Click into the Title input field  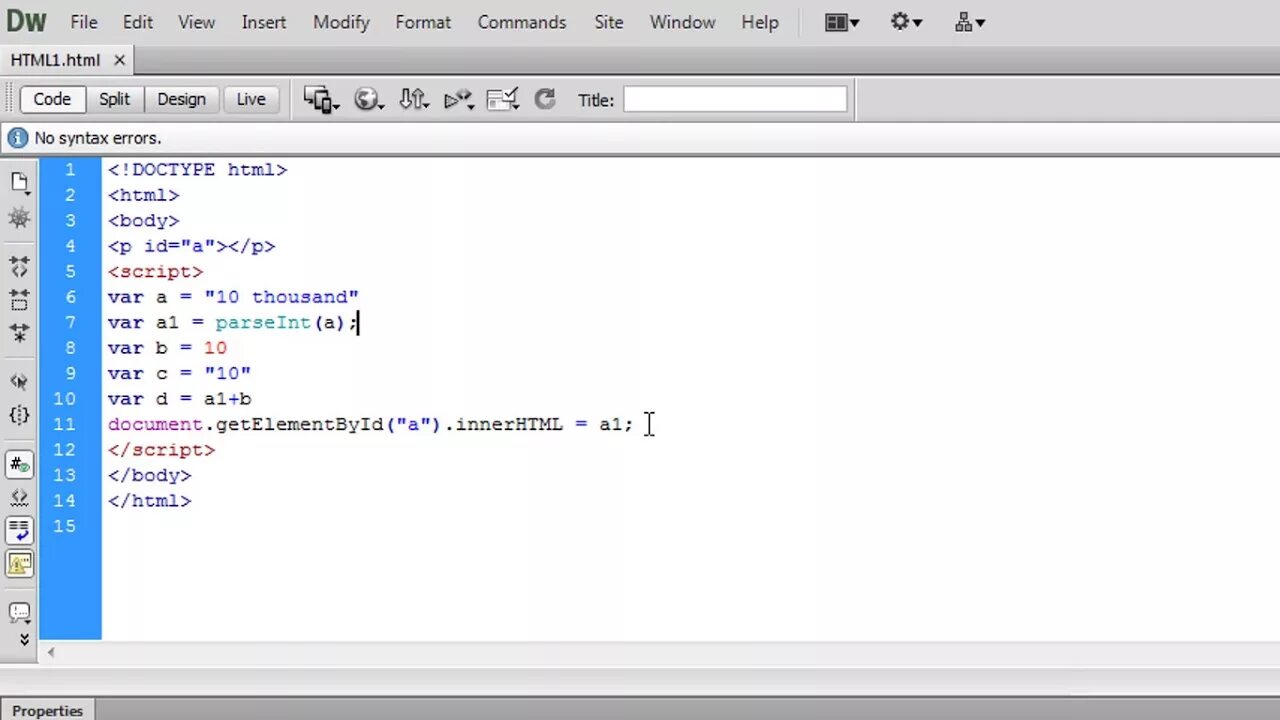(x=735, y=99)
